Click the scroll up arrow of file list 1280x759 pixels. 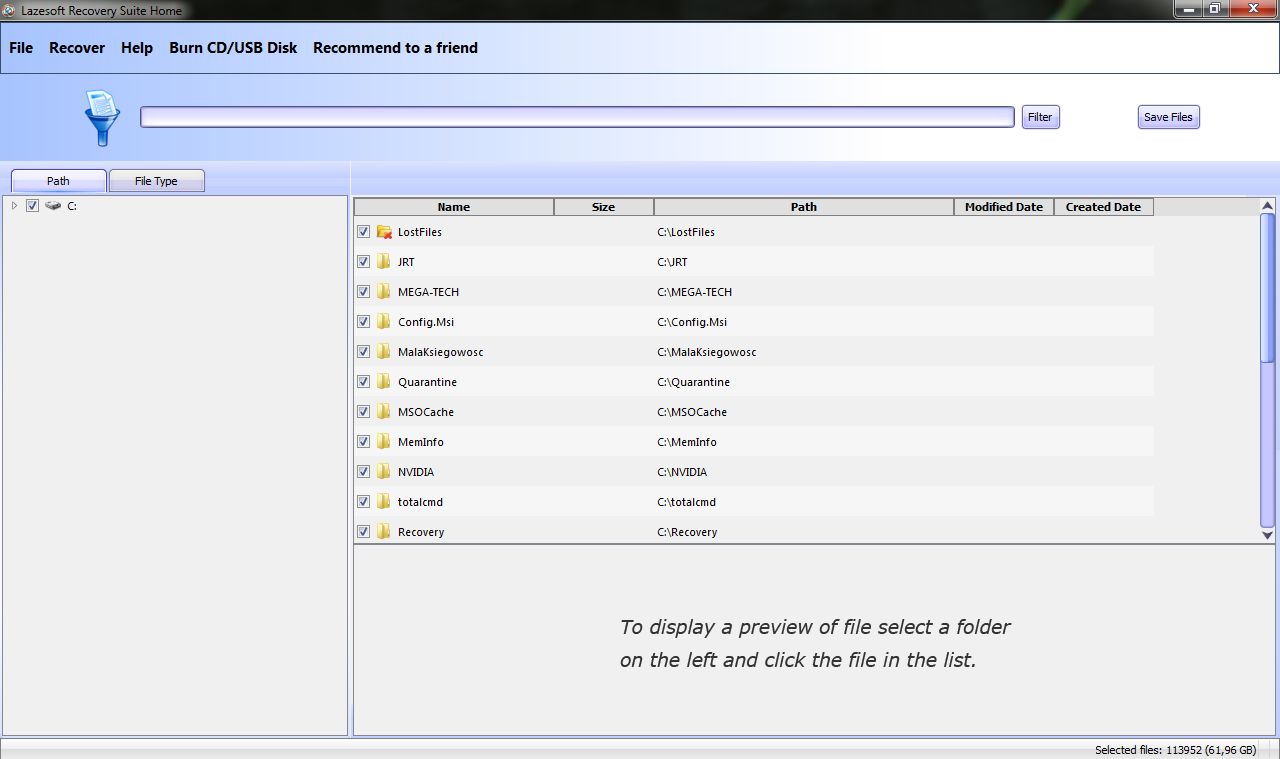pos(1268,205)
